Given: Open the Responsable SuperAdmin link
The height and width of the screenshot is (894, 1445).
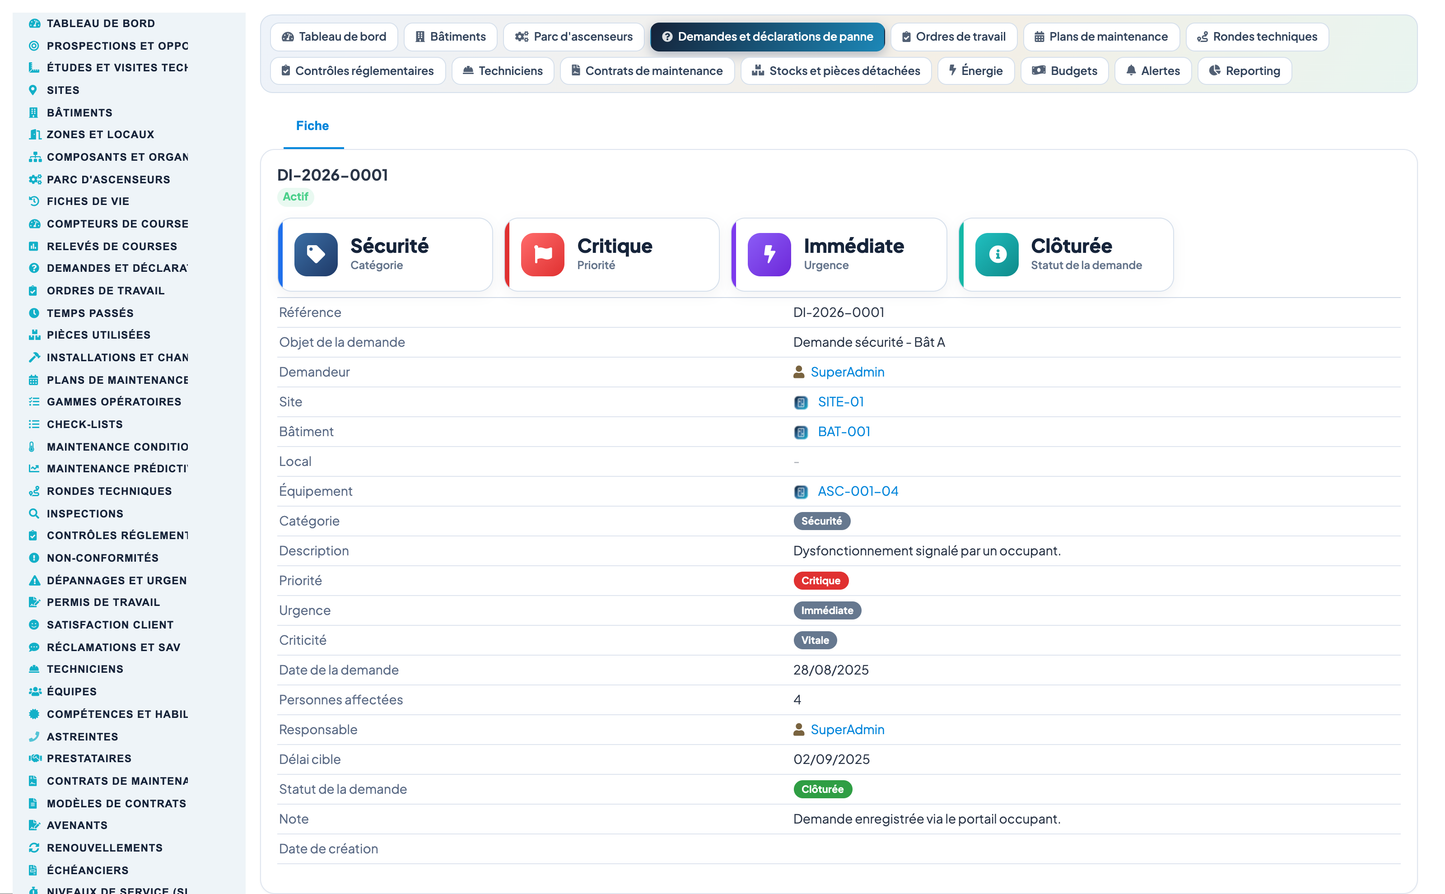Looking at the screenshot, I should 847,730.
